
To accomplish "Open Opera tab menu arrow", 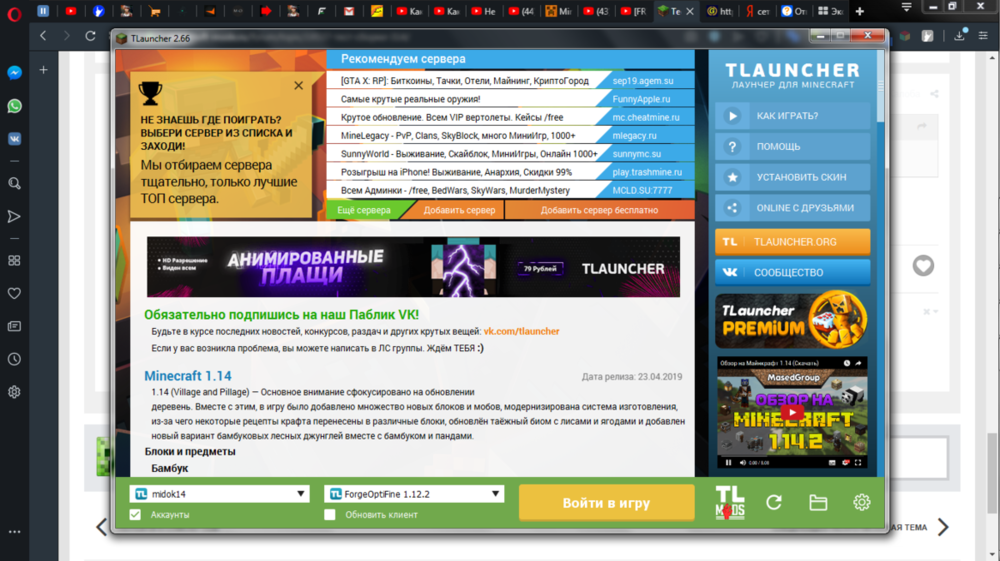I will (906, 8).
